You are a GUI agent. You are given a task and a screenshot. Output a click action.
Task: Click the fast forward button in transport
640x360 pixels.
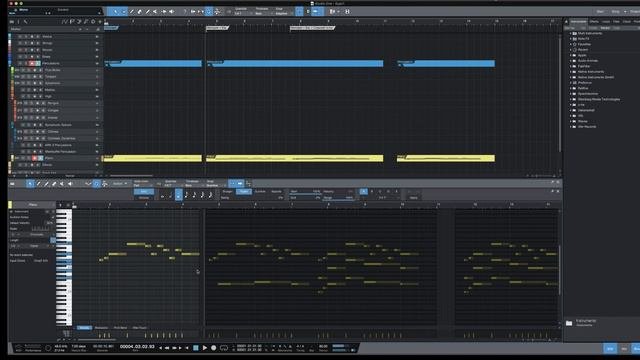[174, 348]
